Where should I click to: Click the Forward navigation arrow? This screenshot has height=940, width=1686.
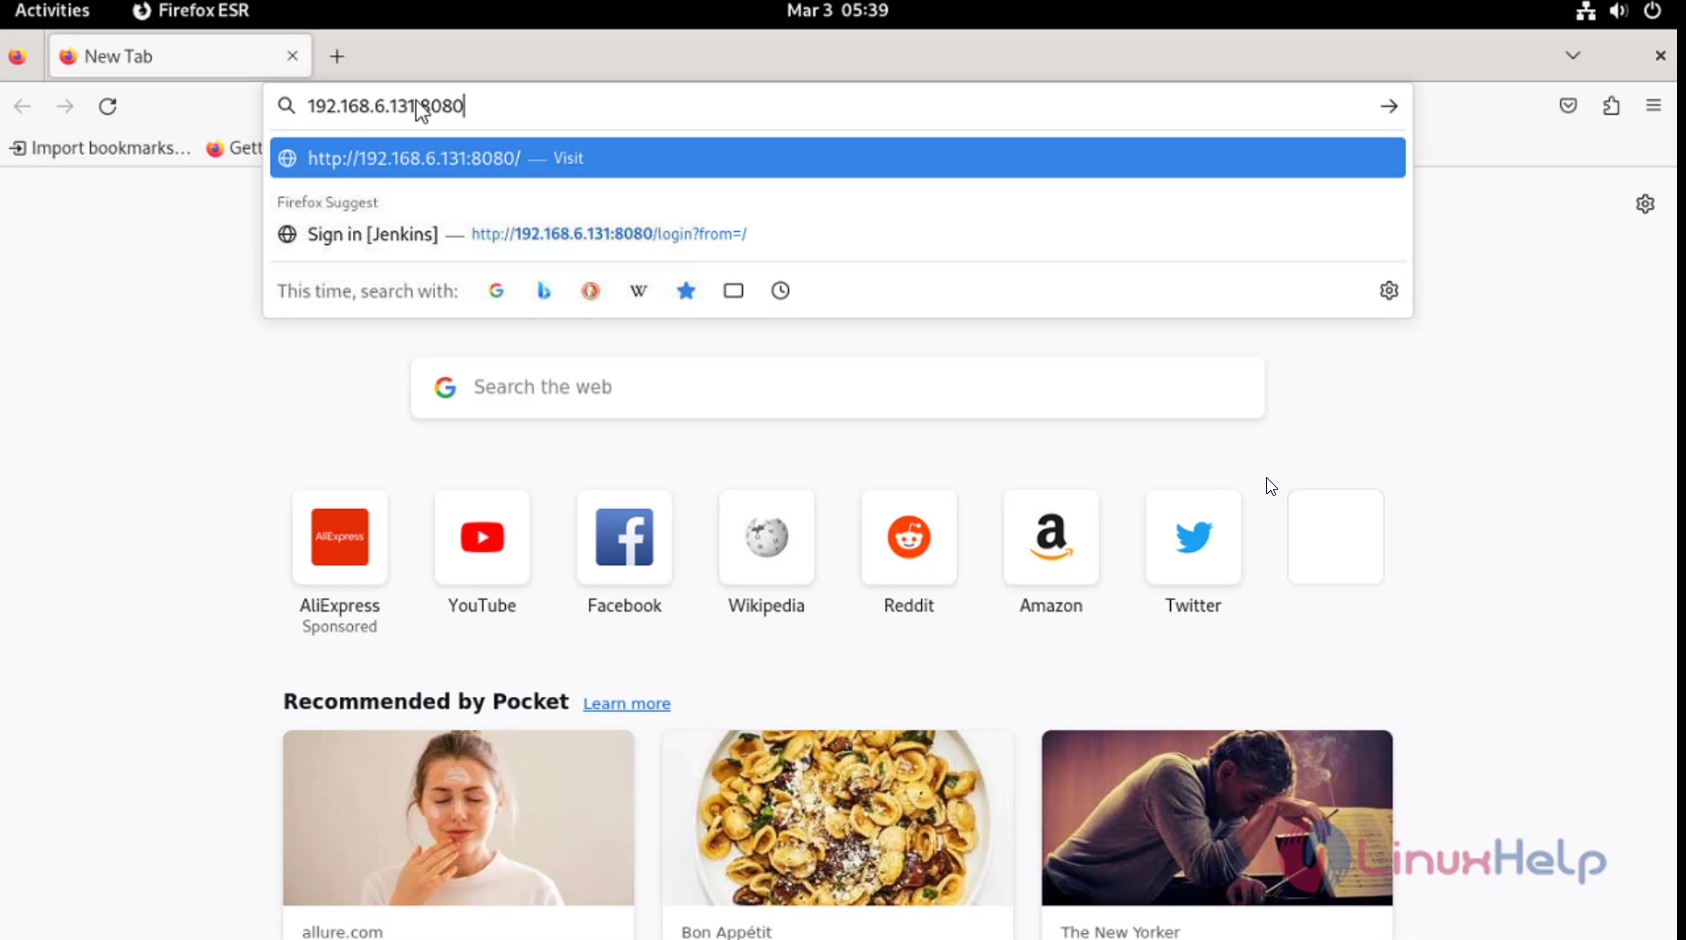(x=65, y=106)
